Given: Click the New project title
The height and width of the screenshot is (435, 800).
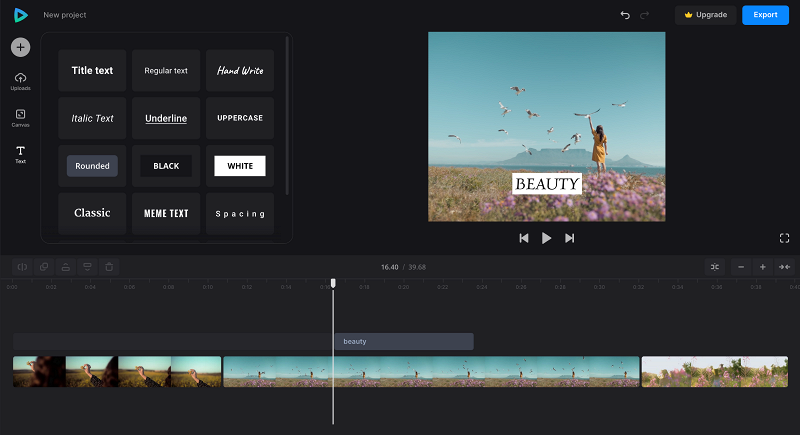Looking at the screenshot, I should click(65, 15).
